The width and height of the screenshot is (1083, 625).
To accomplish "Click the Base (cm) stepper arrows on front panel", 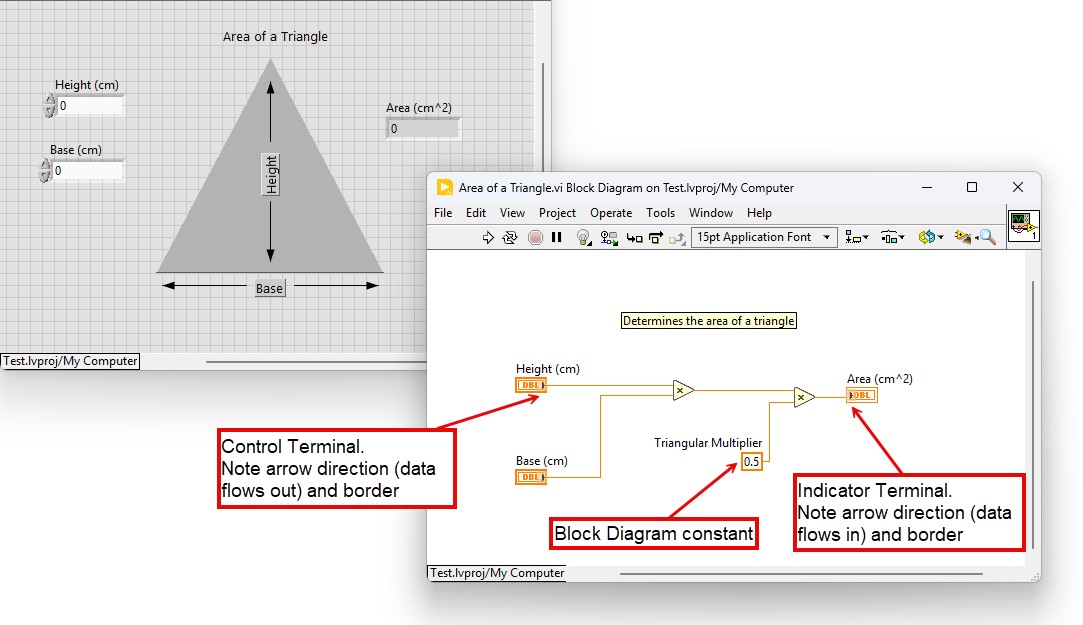I will [45, 171].
